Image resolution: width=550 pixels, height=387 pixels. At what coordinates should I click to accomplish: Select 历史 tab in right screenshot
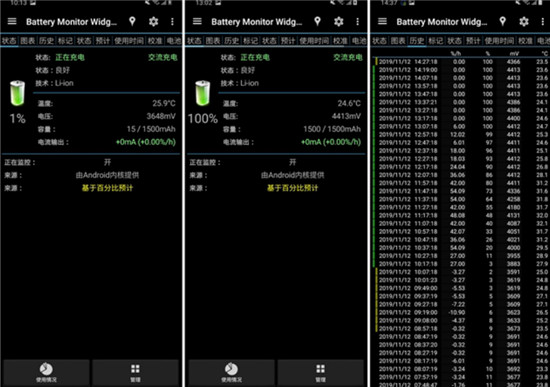coord(417,41)
